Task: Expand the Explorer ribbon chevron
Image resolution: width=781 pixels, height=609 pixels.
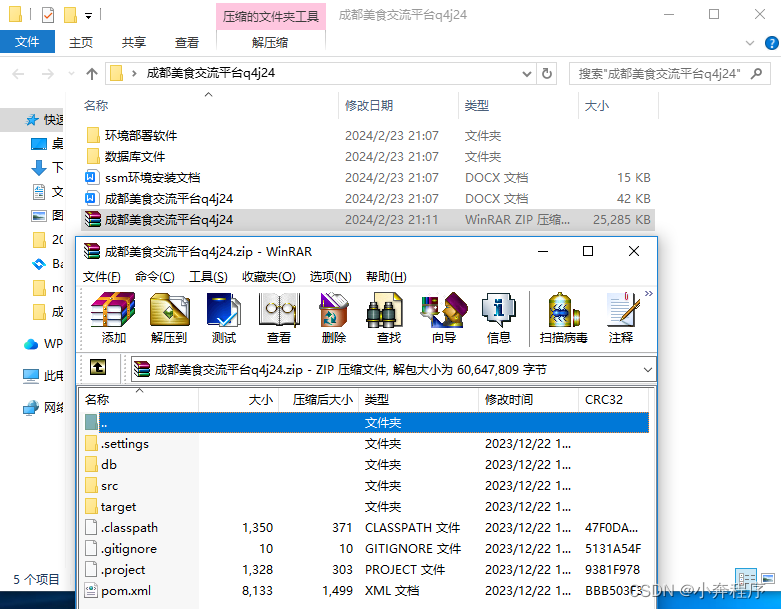Action: click(x=750, y=43)
